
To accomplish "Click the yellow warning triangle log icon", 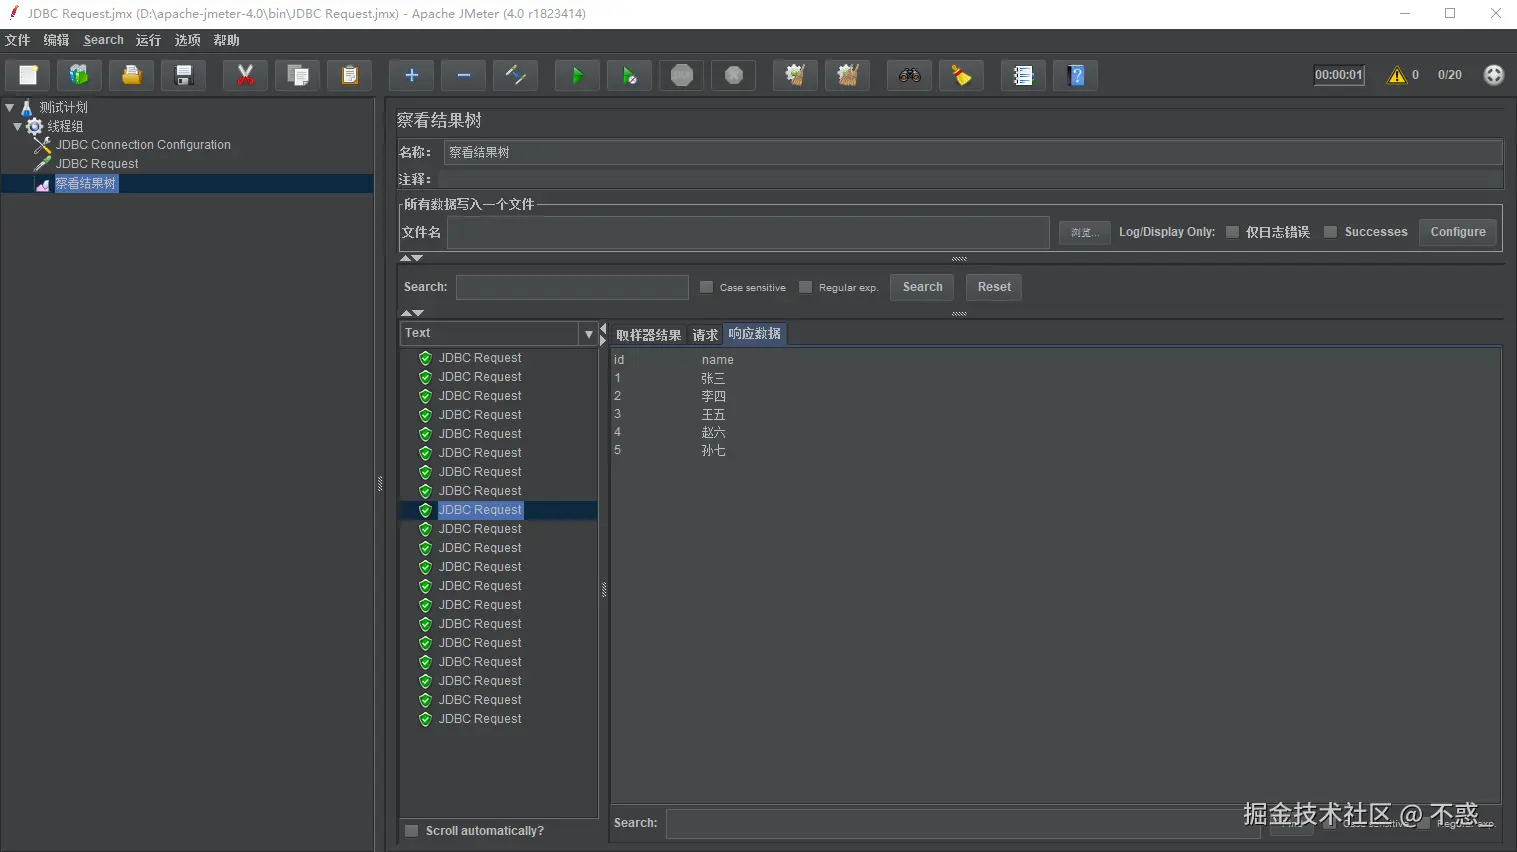I will pyautogui.click(x=1396, y=75).
